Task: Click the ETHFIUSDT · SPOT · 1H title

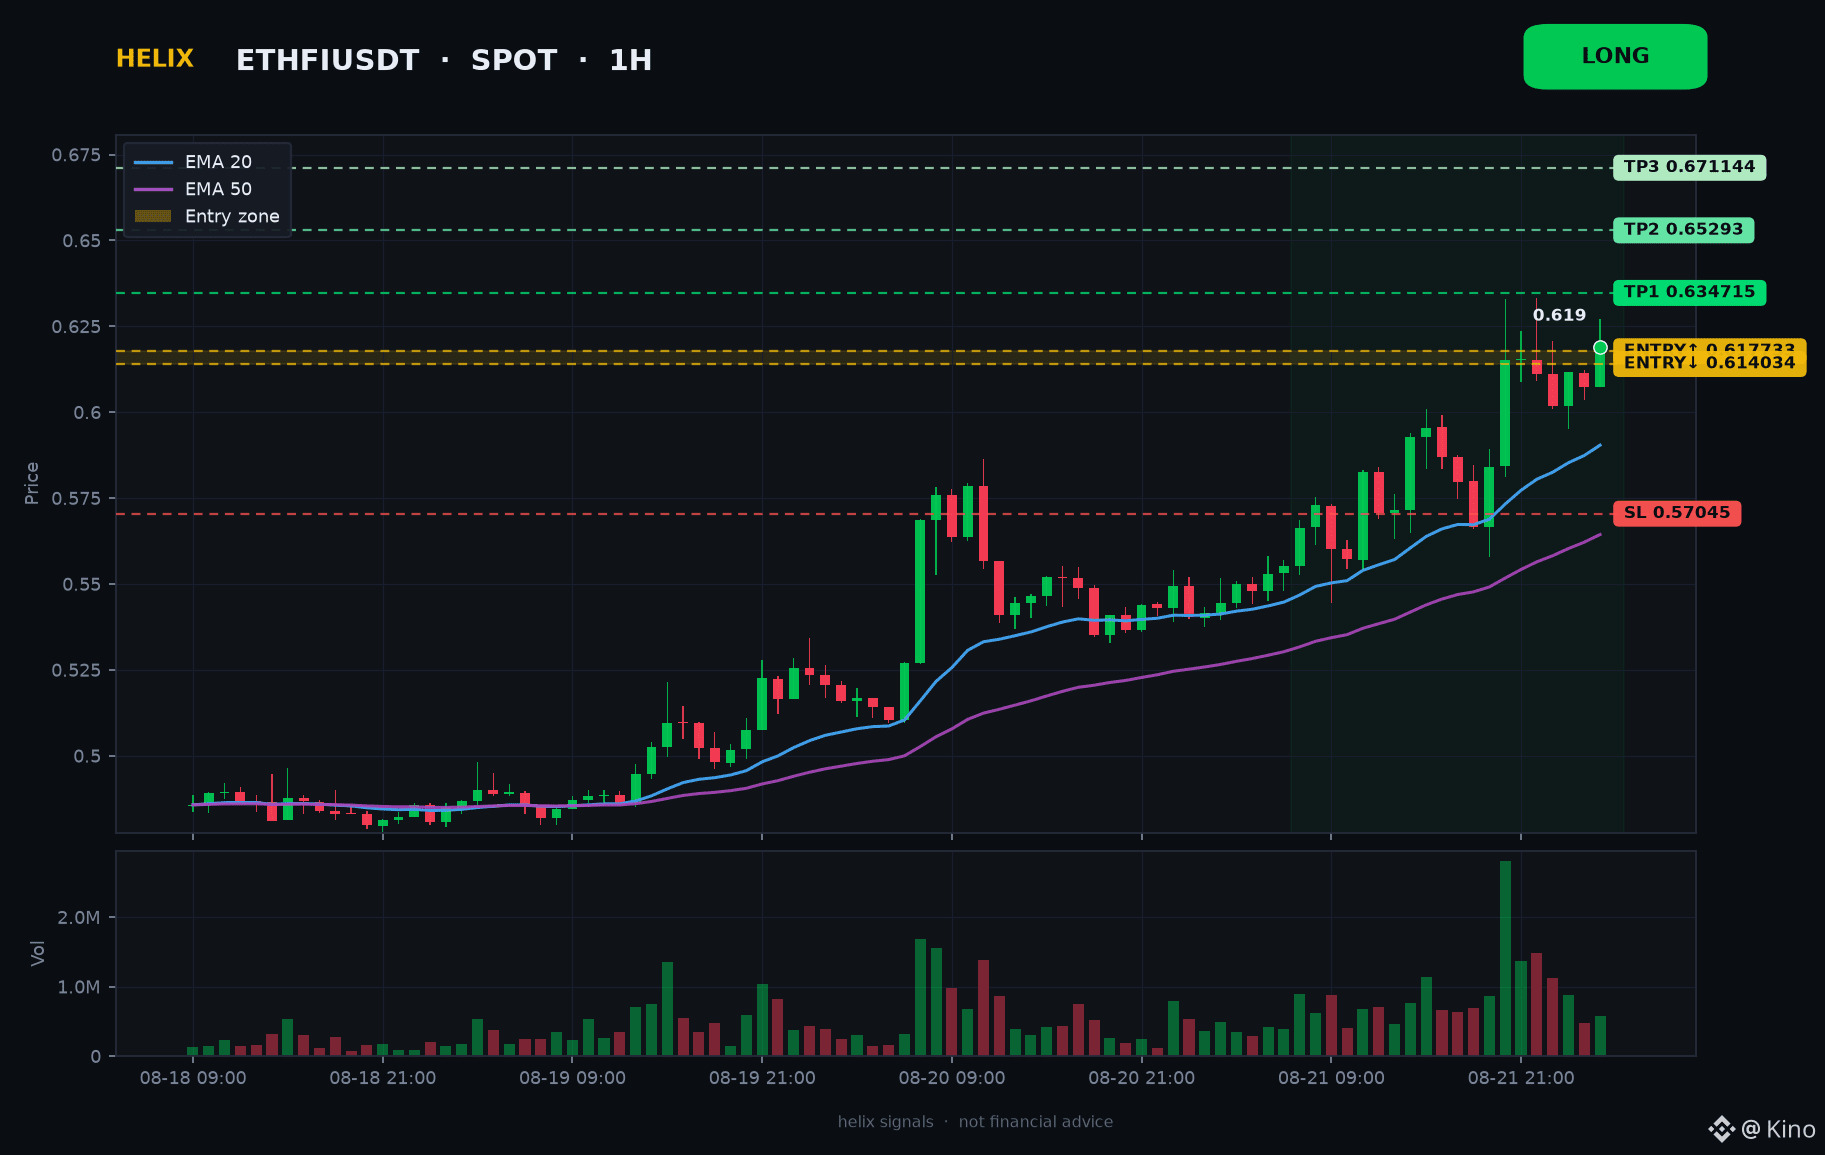Action: 444,60
